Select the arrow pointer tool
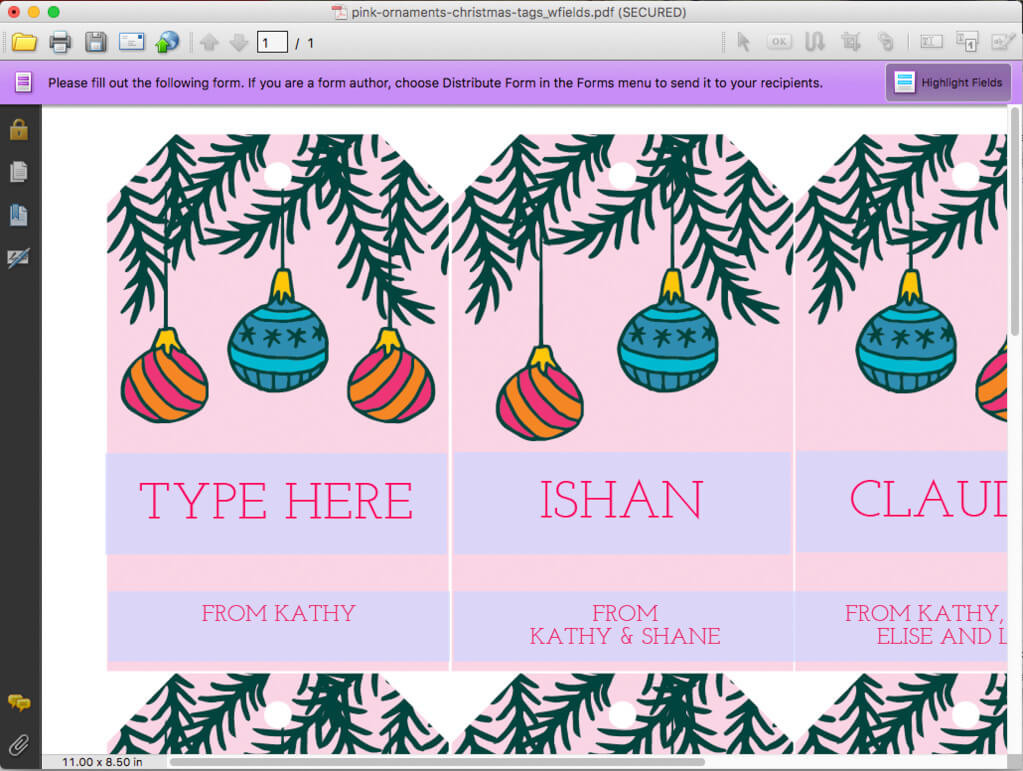The image size is (1023, 771). [743, 42]
